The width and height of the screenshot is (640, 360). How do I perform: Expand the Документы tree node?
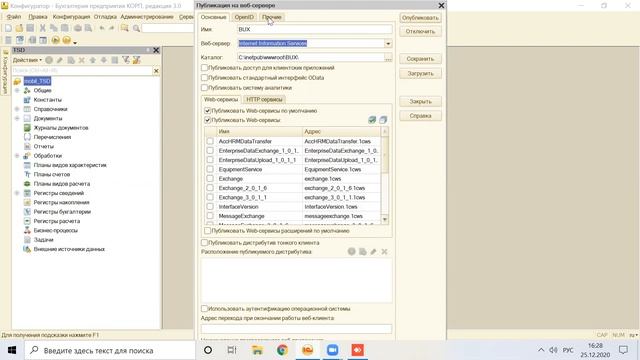[17, 118]
